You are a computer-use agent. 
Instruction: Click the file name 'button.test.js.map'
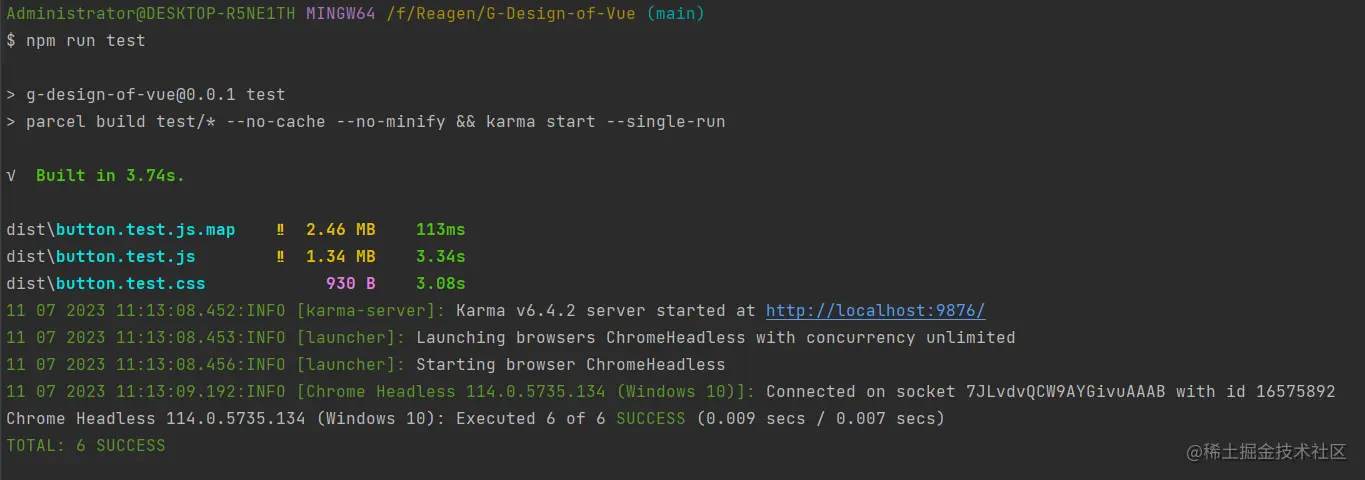(146, 230)
